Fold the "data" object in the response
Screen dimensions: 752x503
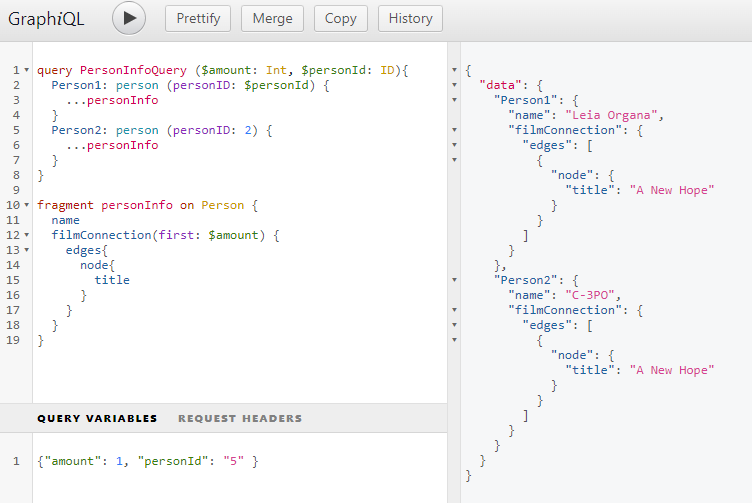pyautogui.click(x=455, y=85)
